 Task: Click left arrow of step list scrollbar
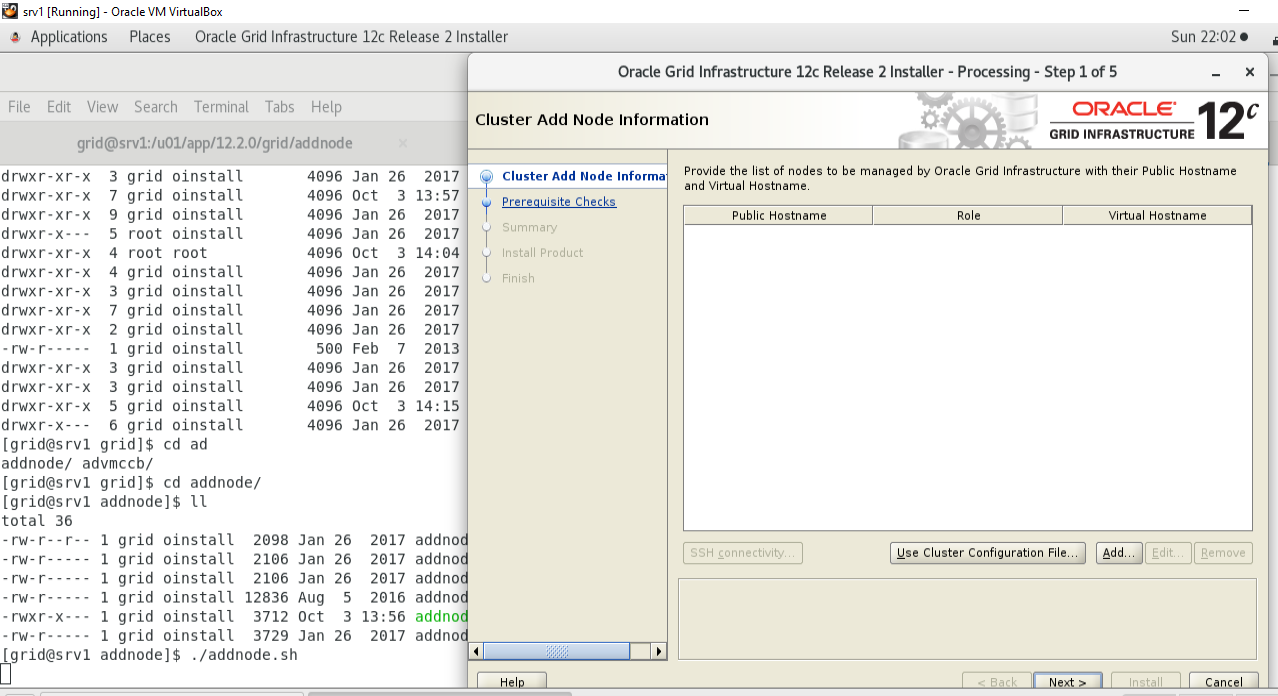[x=477, y=651]
